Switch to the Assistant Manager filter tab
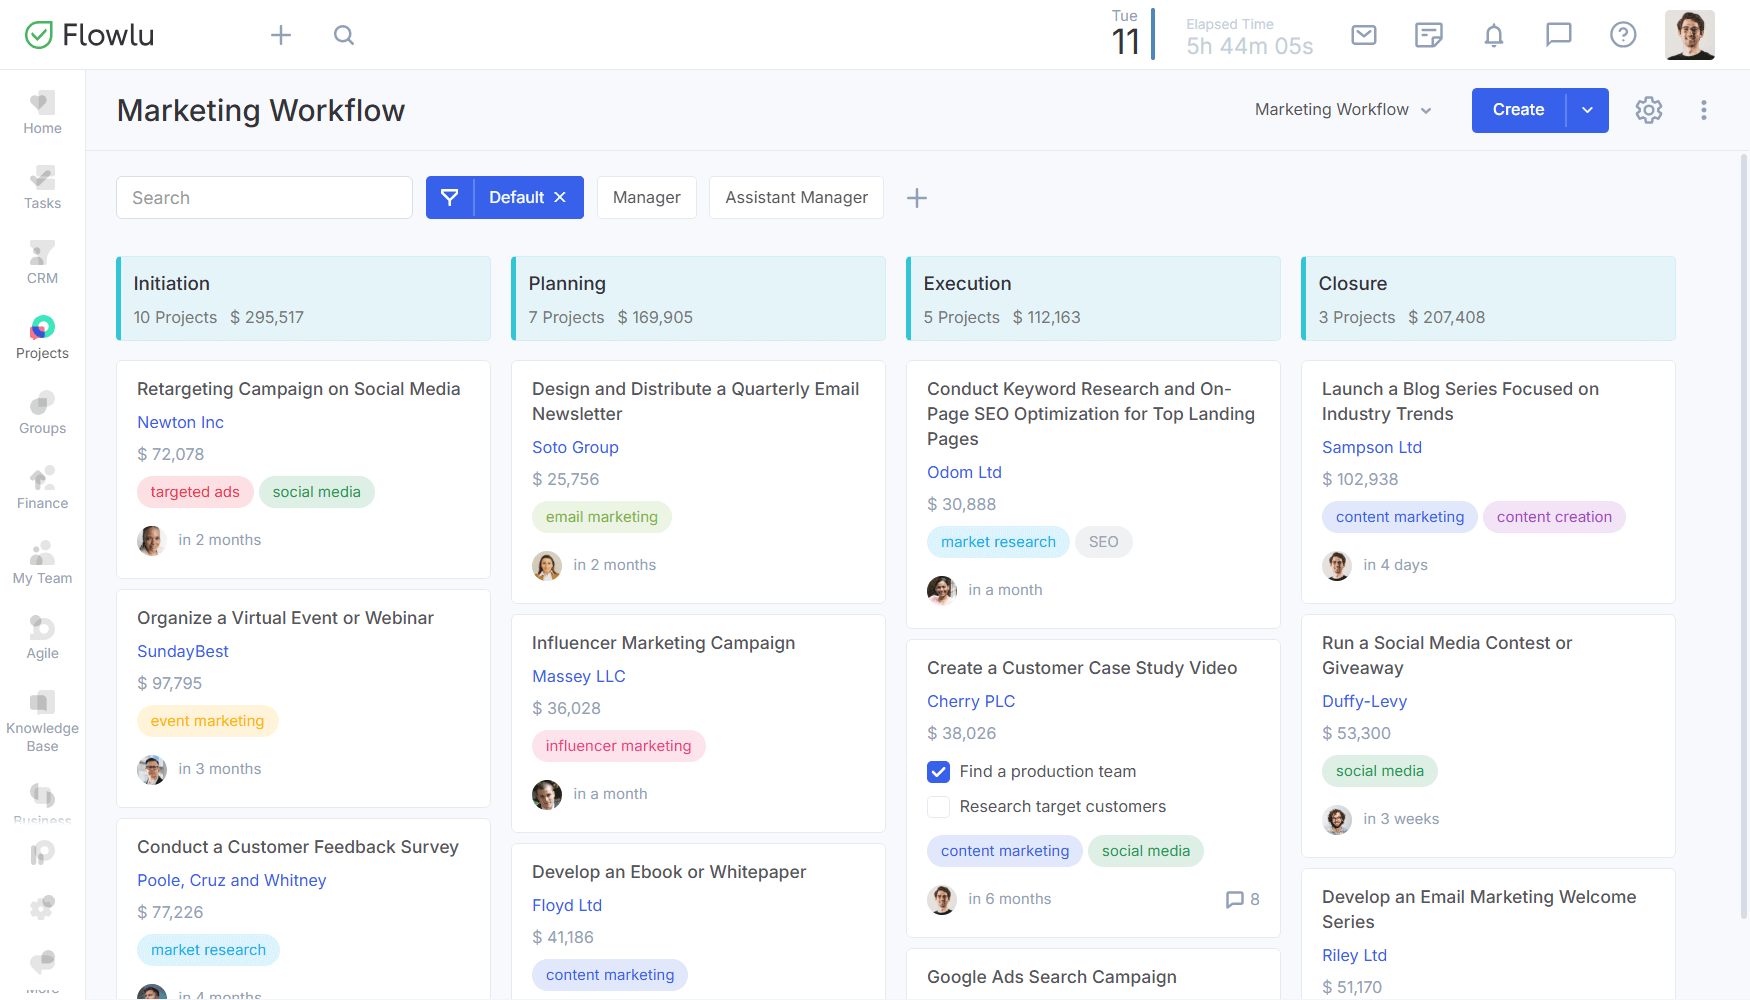 click(x=796, y=197)
